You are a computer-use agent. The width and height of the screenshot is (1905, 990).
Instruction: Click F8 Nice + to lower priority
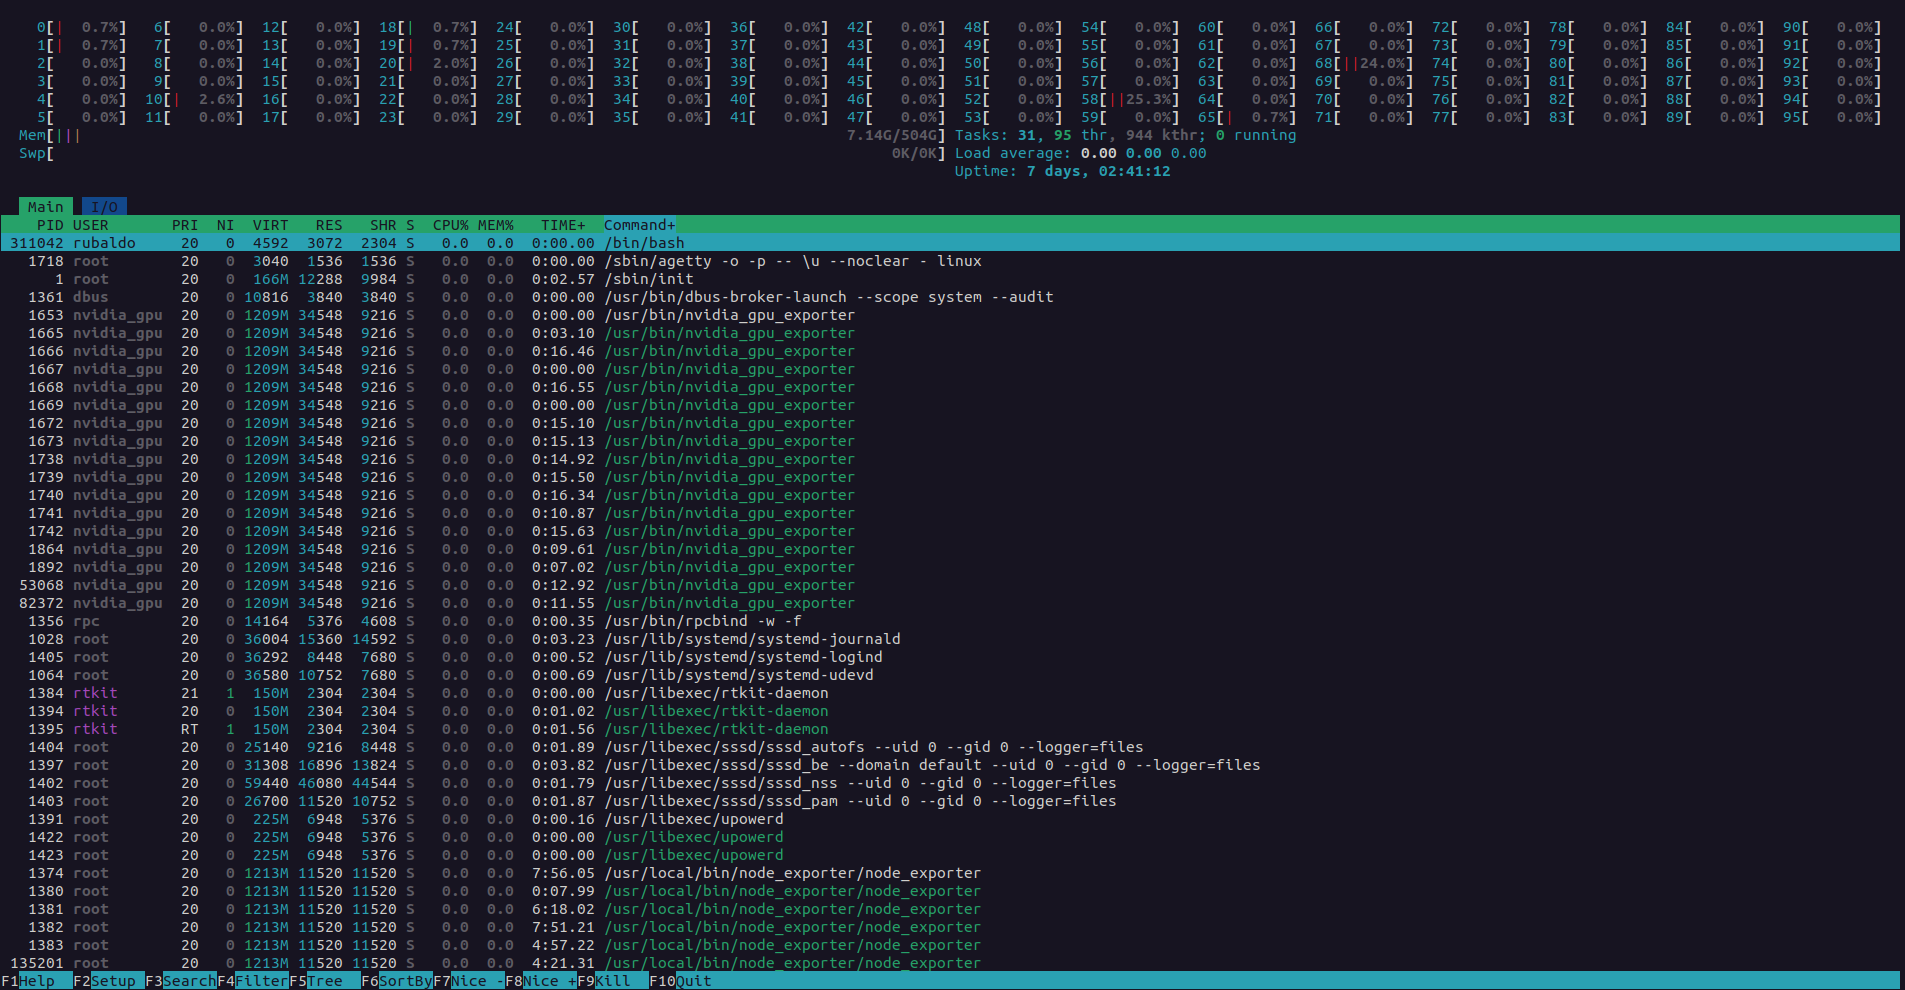542,981
